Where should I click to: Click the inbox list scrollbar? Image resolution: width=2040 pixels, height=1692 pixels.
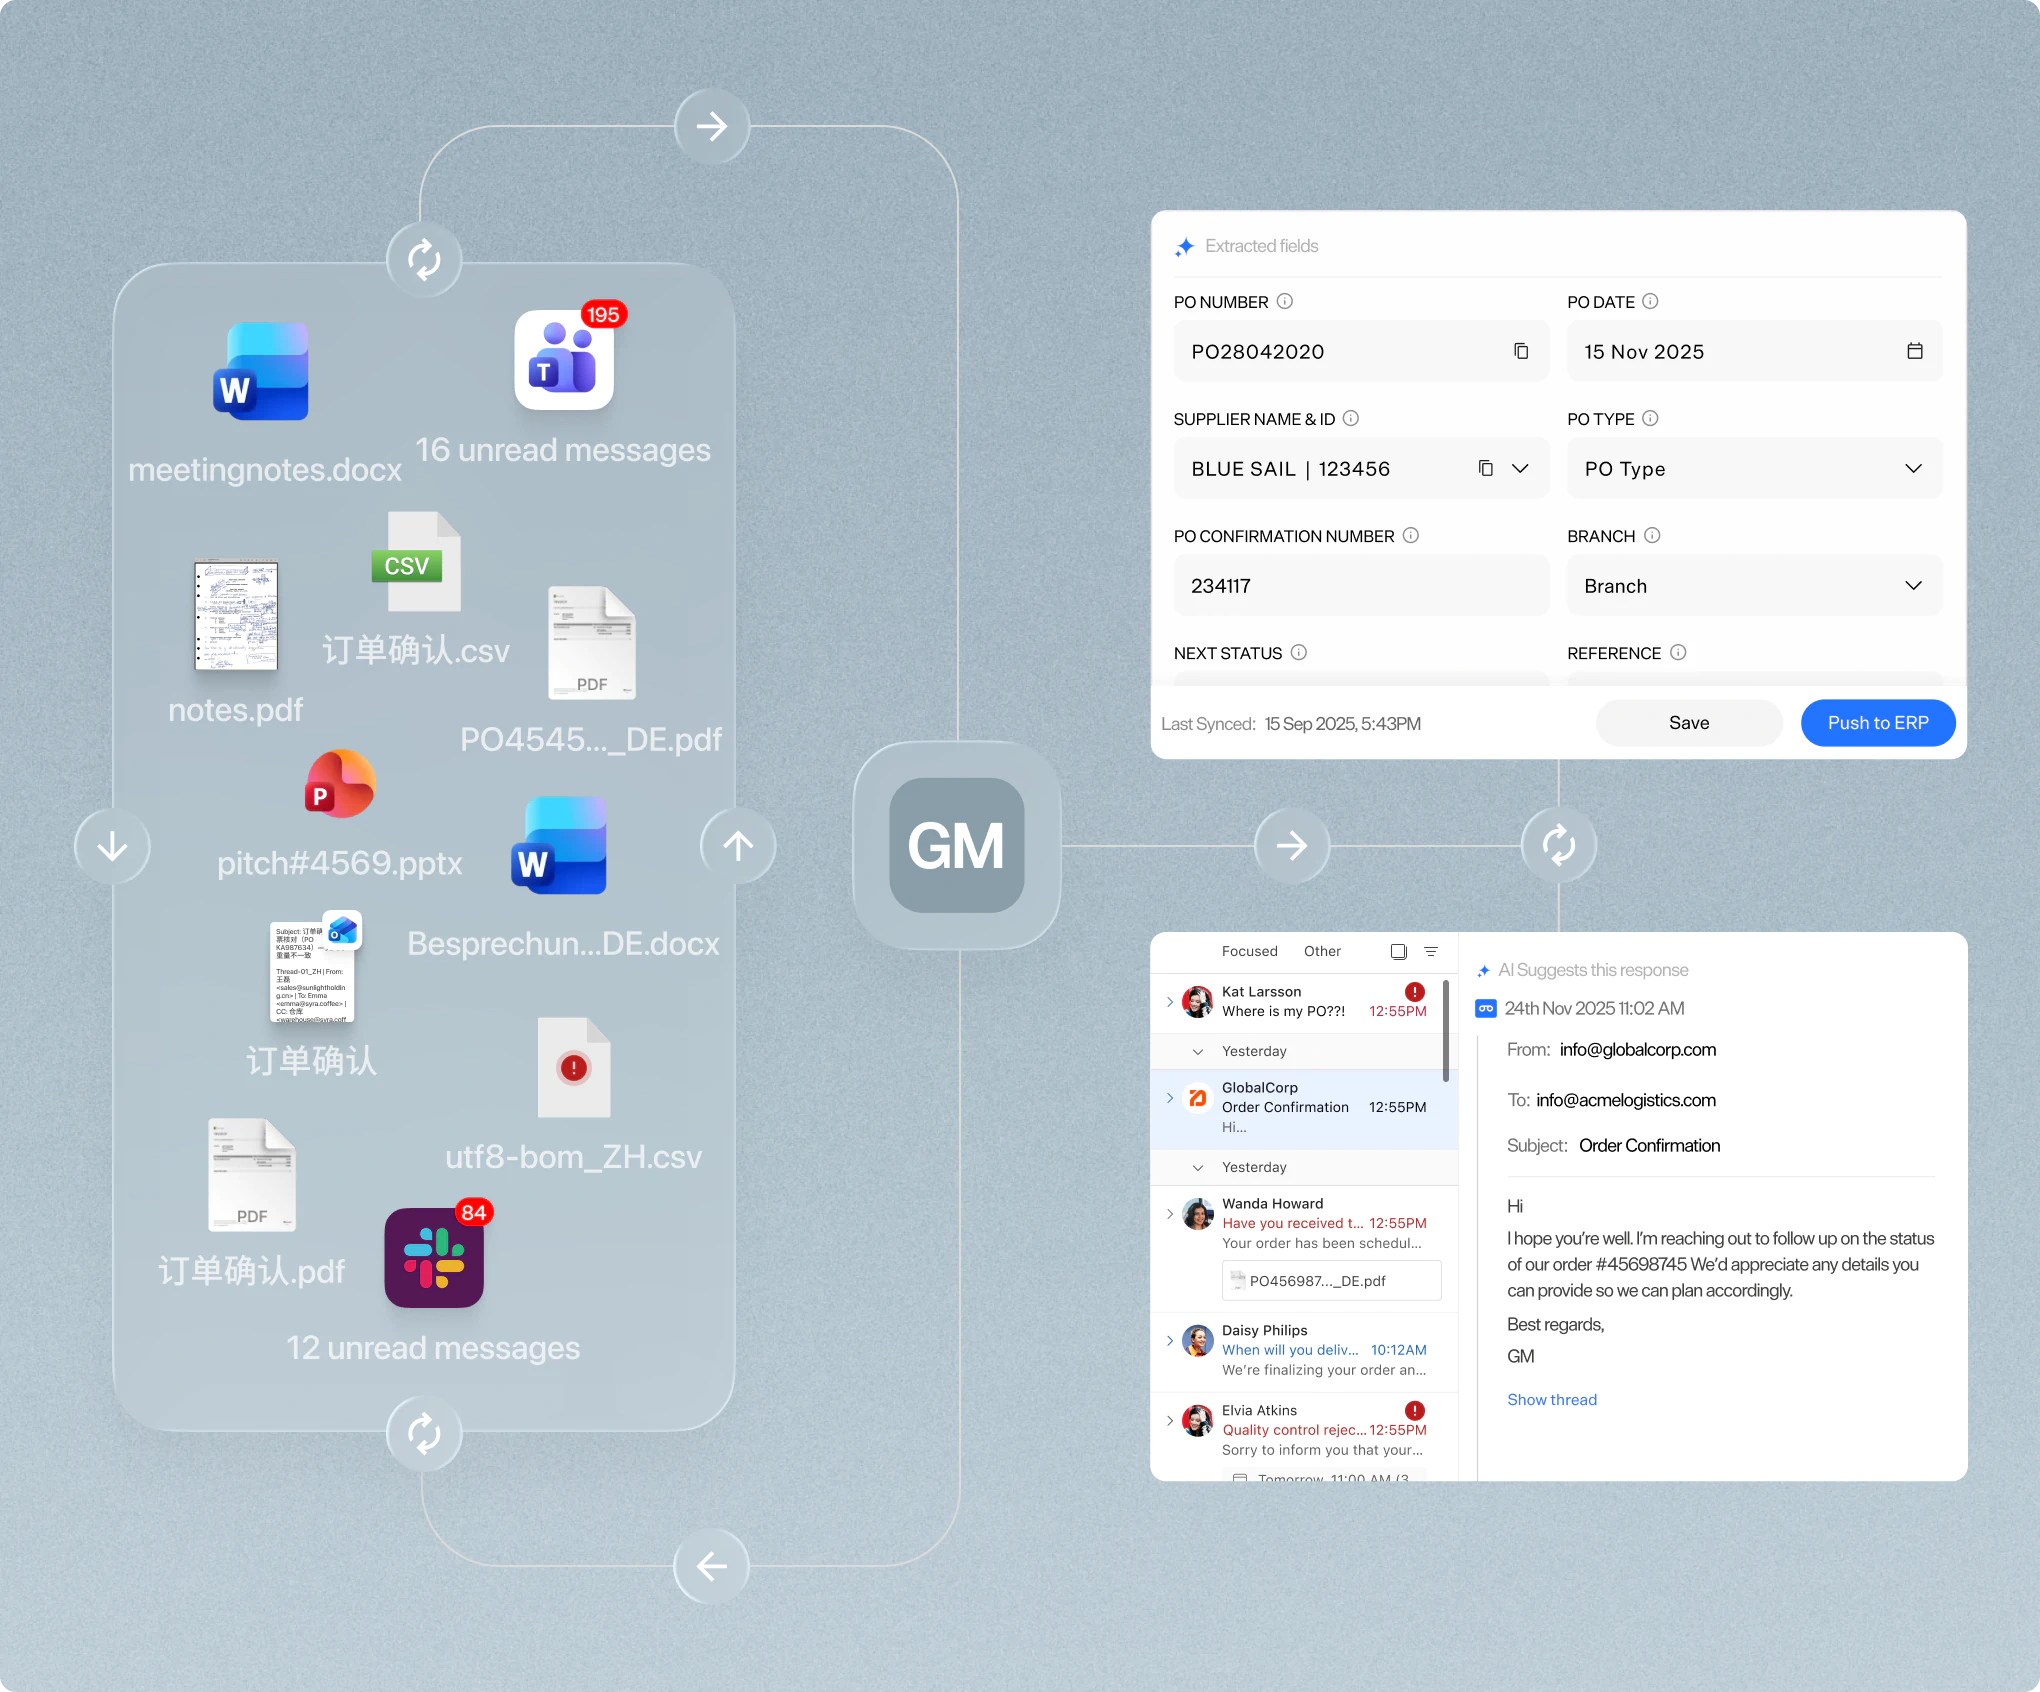pyautogui.click(x=1445, y=1030)
